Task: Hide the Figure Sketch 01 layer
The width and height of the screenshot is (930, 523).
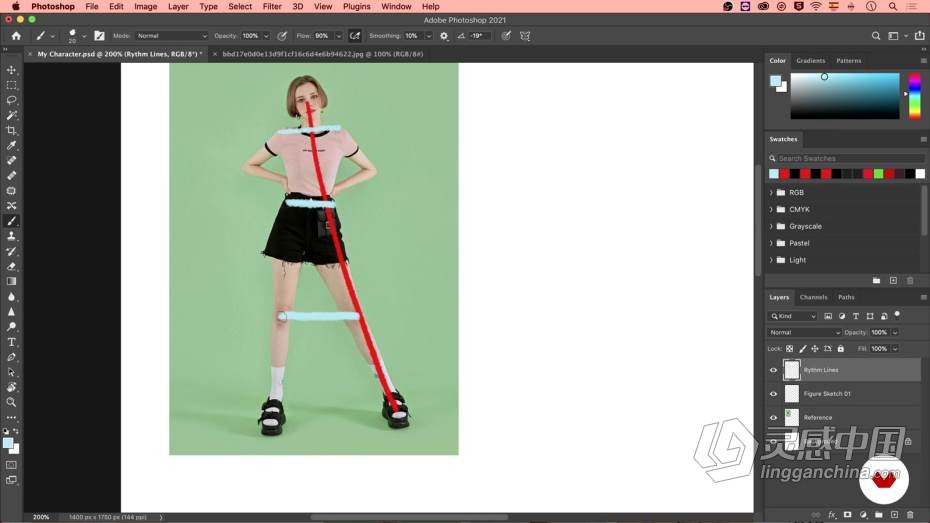Action: point(773,394)
